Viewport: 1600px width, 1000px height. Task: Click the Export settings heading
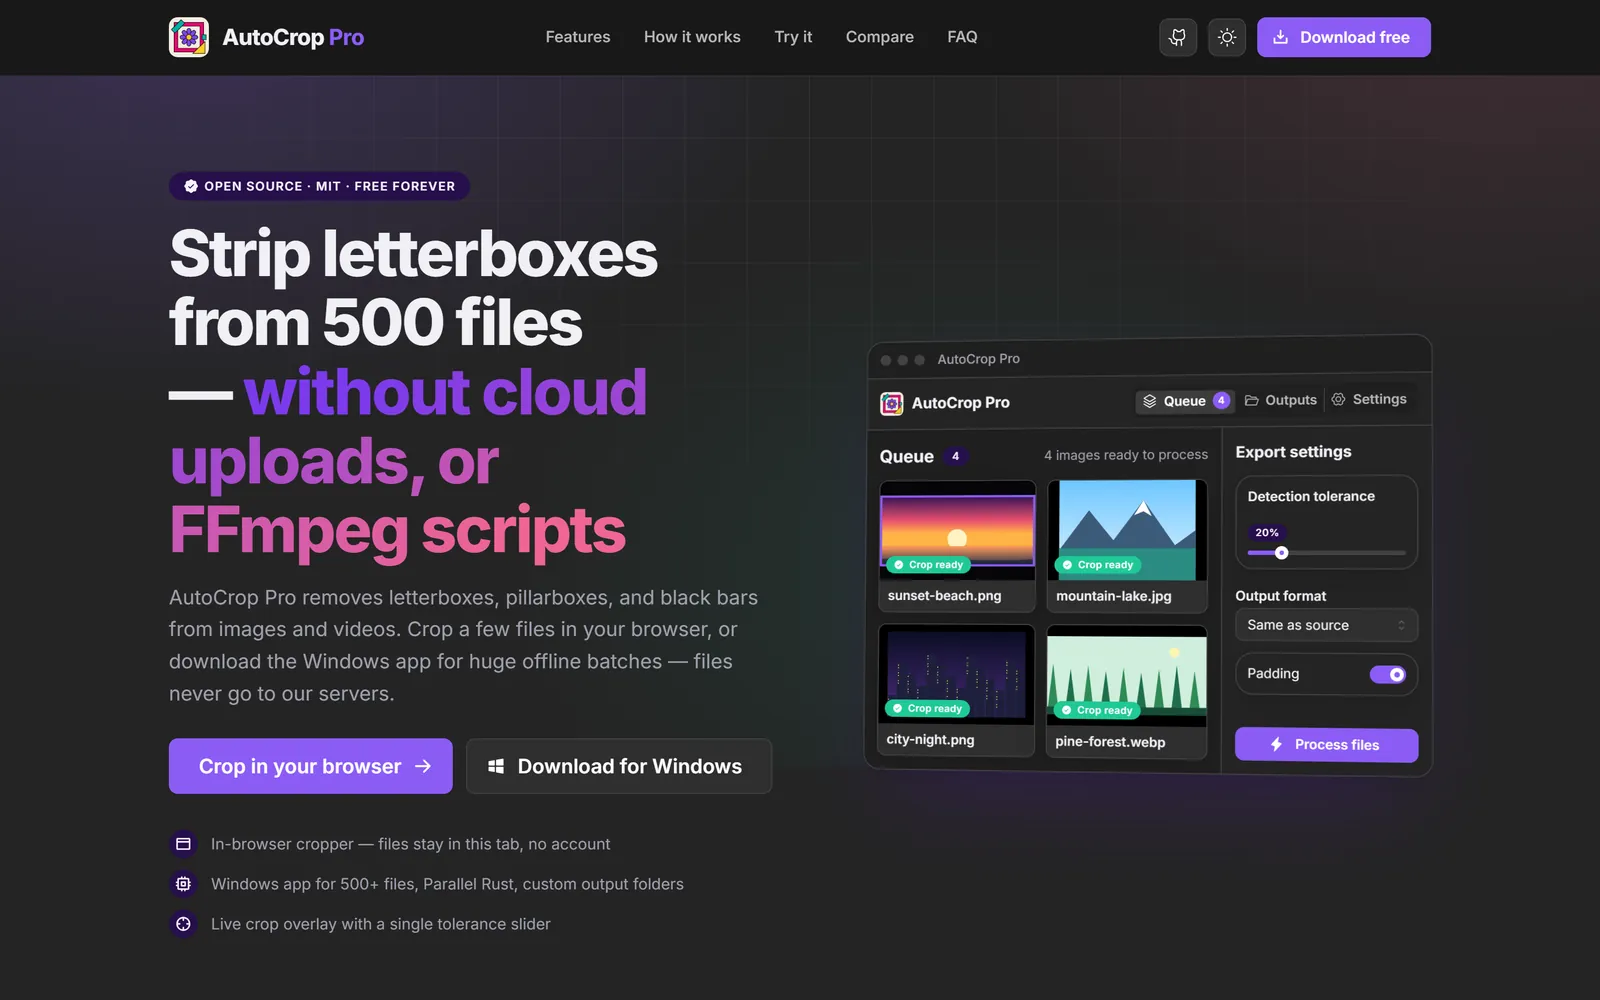coord(1293,452)
